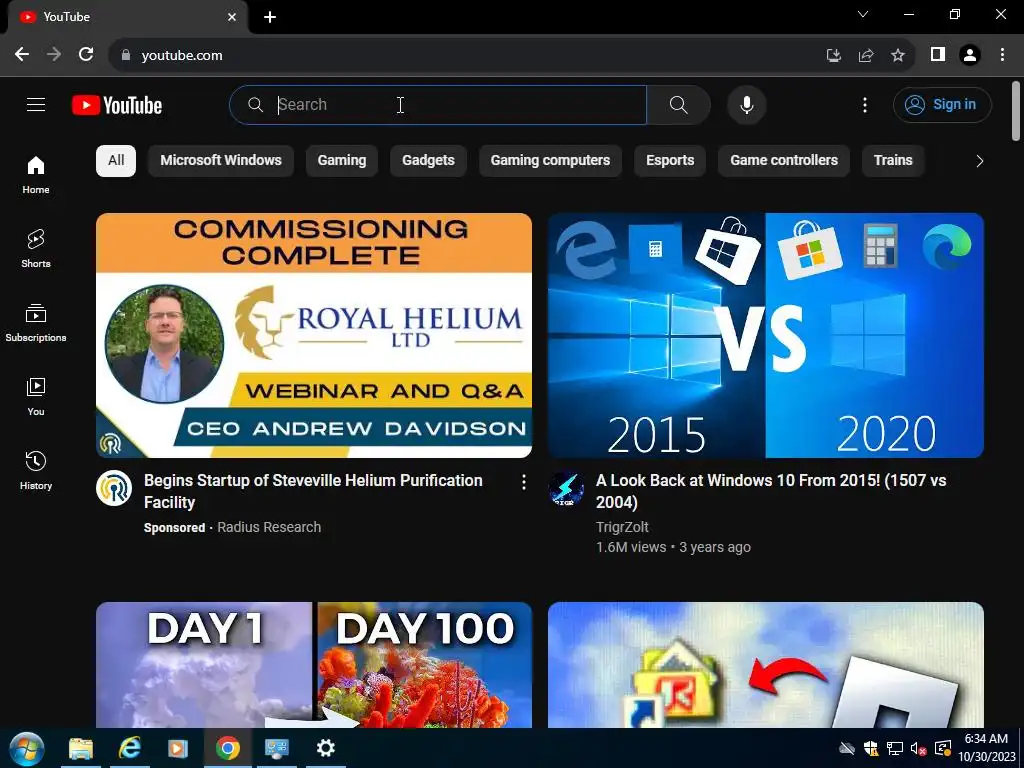Viewport: 1024px width, 768px height.
Task: Go back in Chrome
Action: click(x=22, y=55)
